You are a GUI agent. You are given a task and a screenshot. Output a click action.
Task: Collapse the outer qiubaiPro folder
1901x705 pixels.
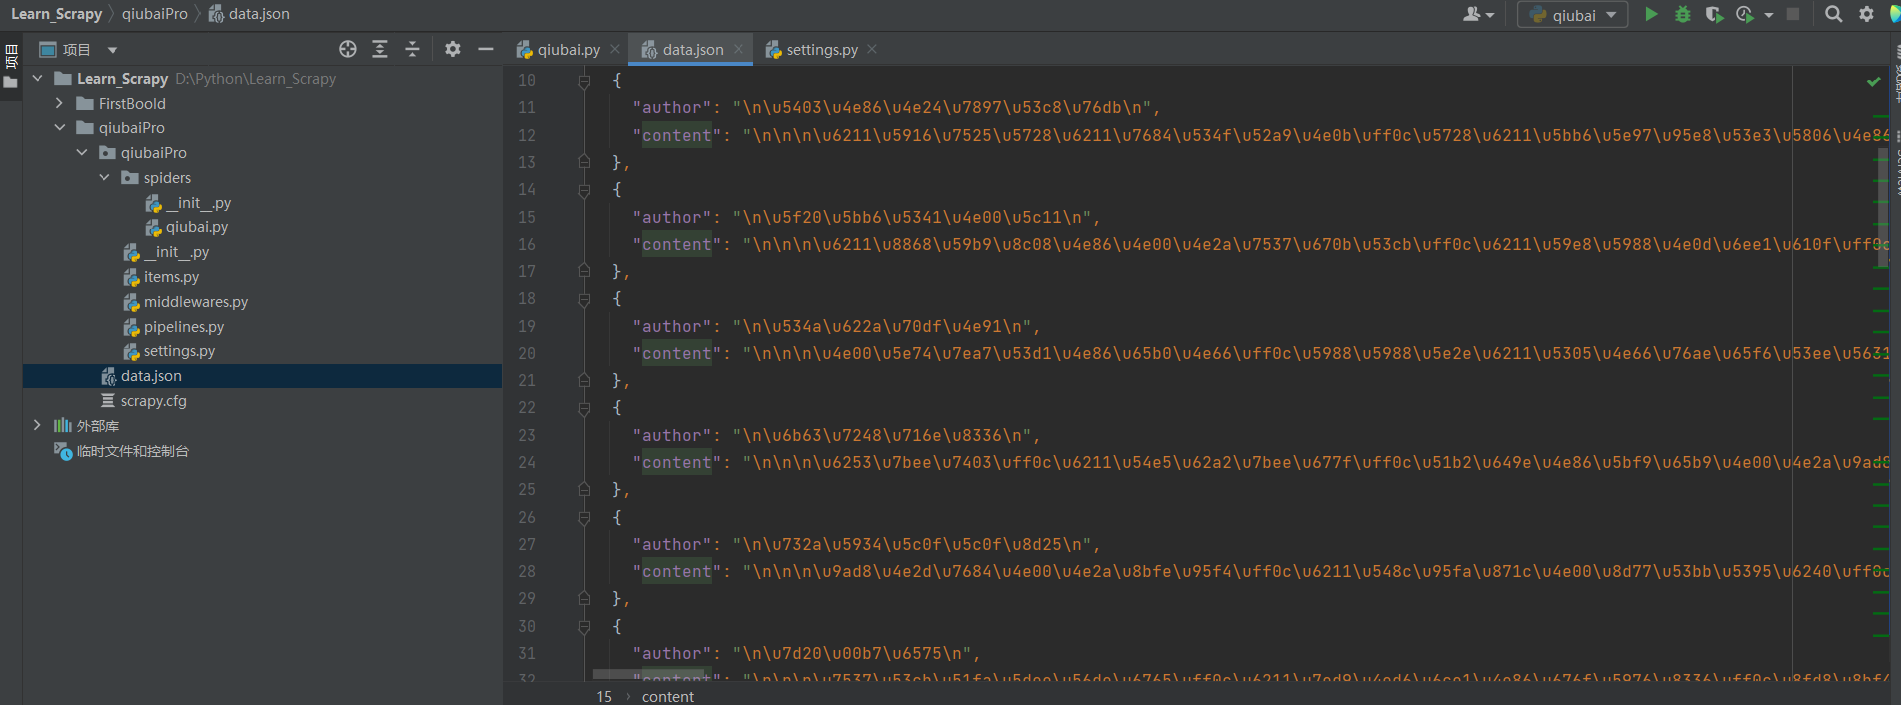click(60, 127)
